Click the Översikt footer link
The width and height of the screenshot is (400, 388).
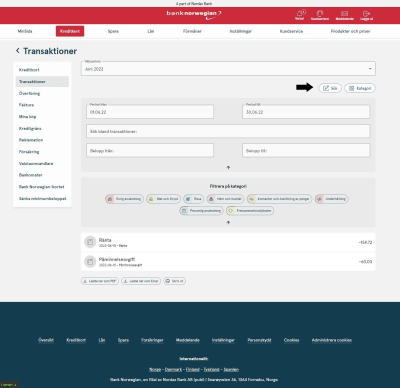pos(46,340)
